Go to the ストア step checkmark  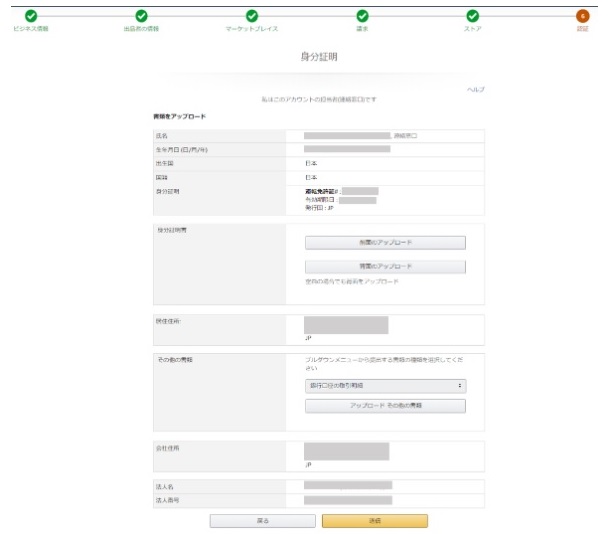[x=472, y=15]
